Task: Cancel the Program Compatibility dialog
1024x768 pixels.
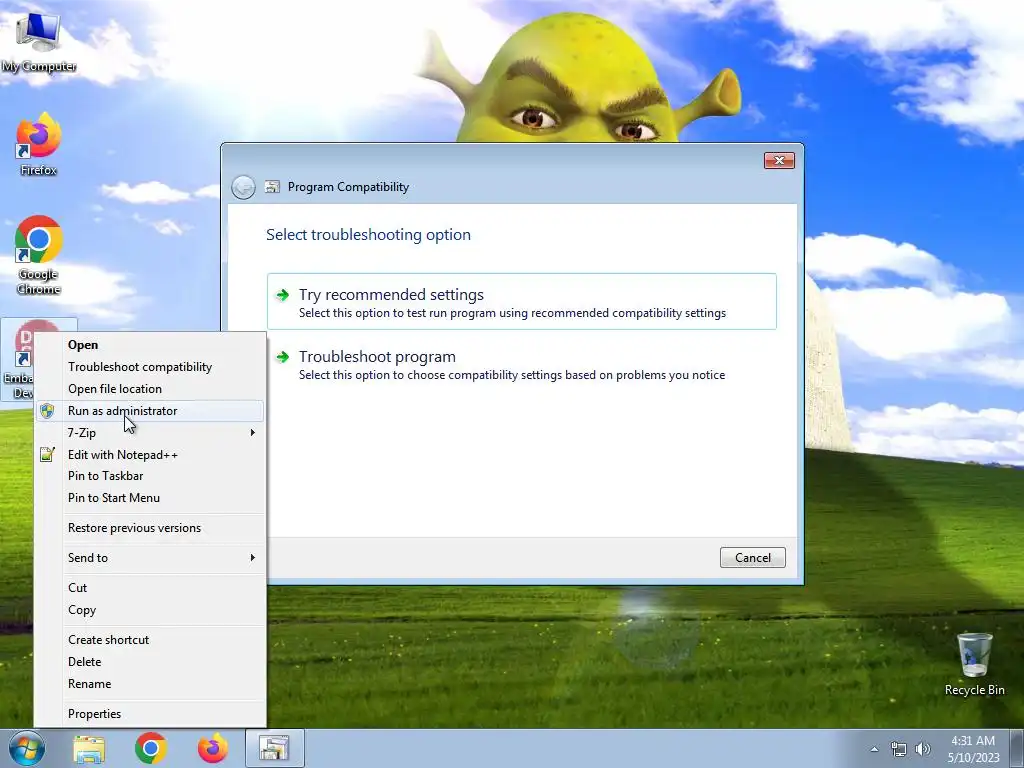Action: click(x=752, y=558)
